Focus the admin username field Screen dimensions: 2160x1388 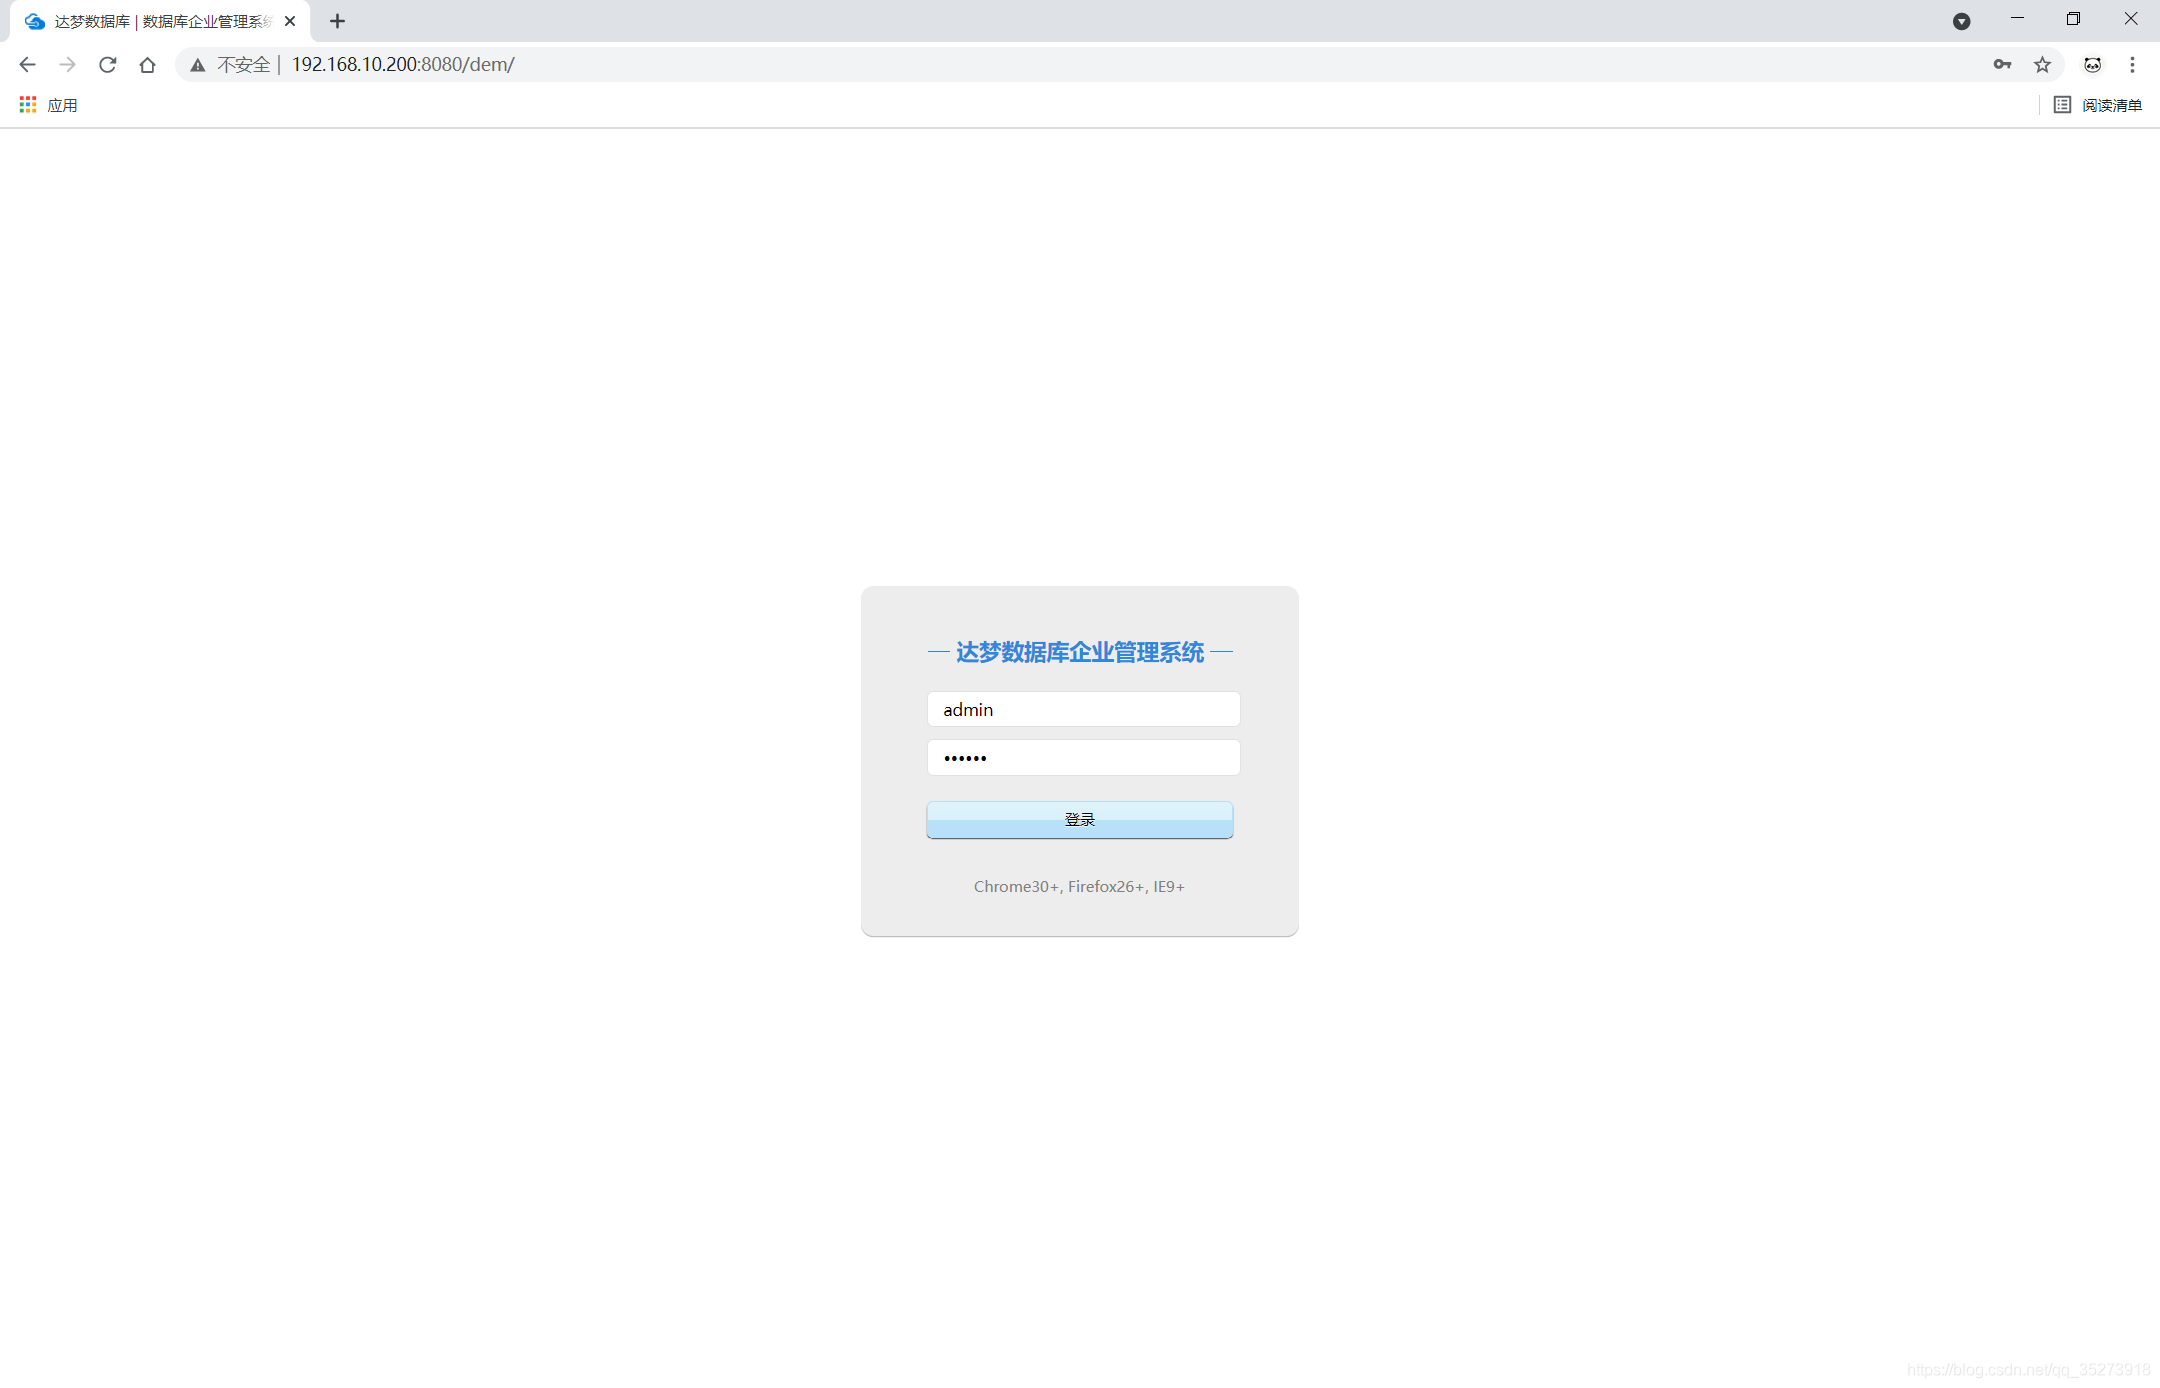point(1083,709)
